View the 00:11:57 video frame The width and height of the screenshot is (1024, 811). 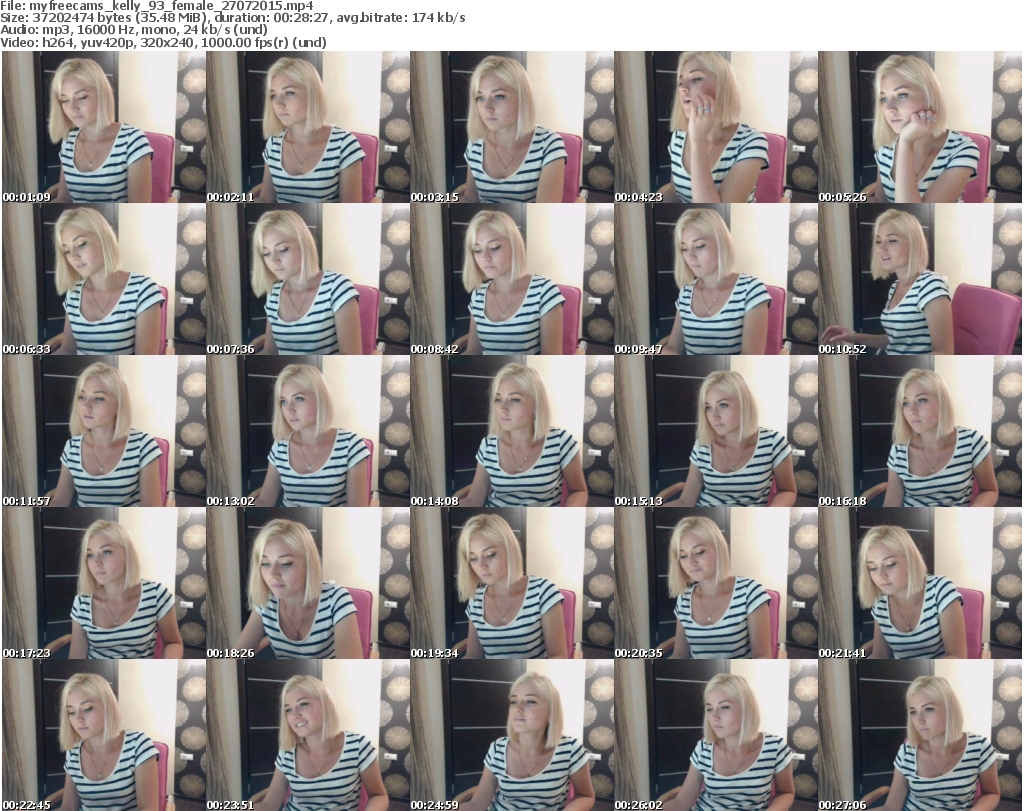click(x=104, y=431)
